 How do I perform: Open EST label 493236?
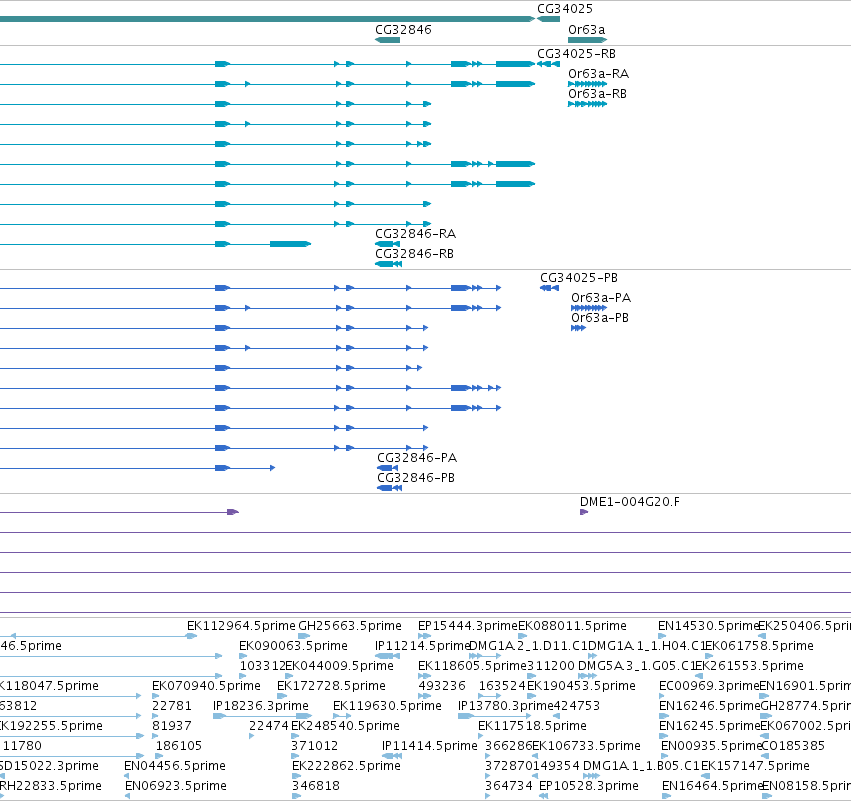tap(442, 686)
